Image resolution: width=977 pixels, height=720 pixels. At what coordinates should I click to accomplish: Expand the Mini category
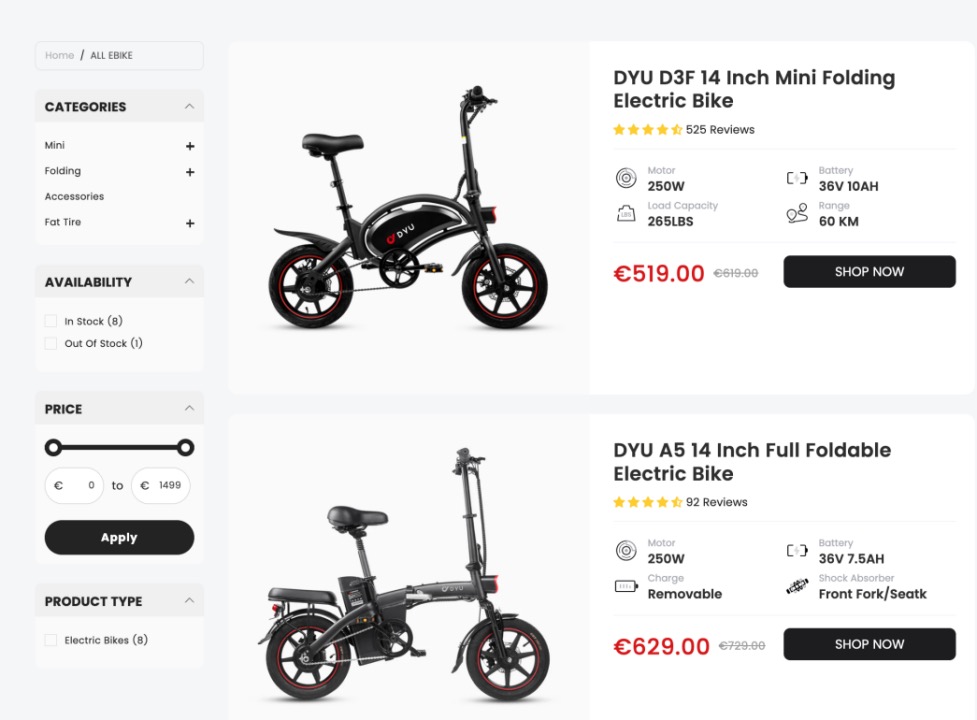click(x=190, y=146)
